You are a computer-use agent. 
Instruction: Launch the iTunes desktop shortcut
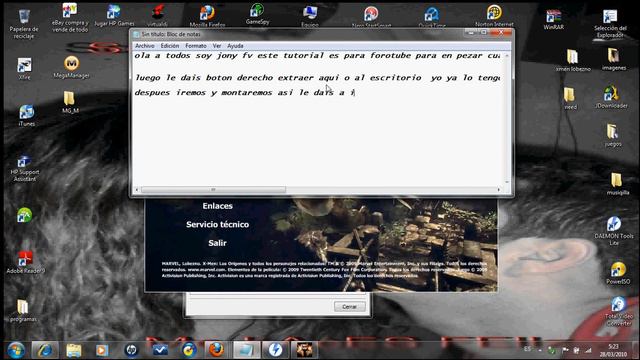pyautogui.click(x=27, y=116)
